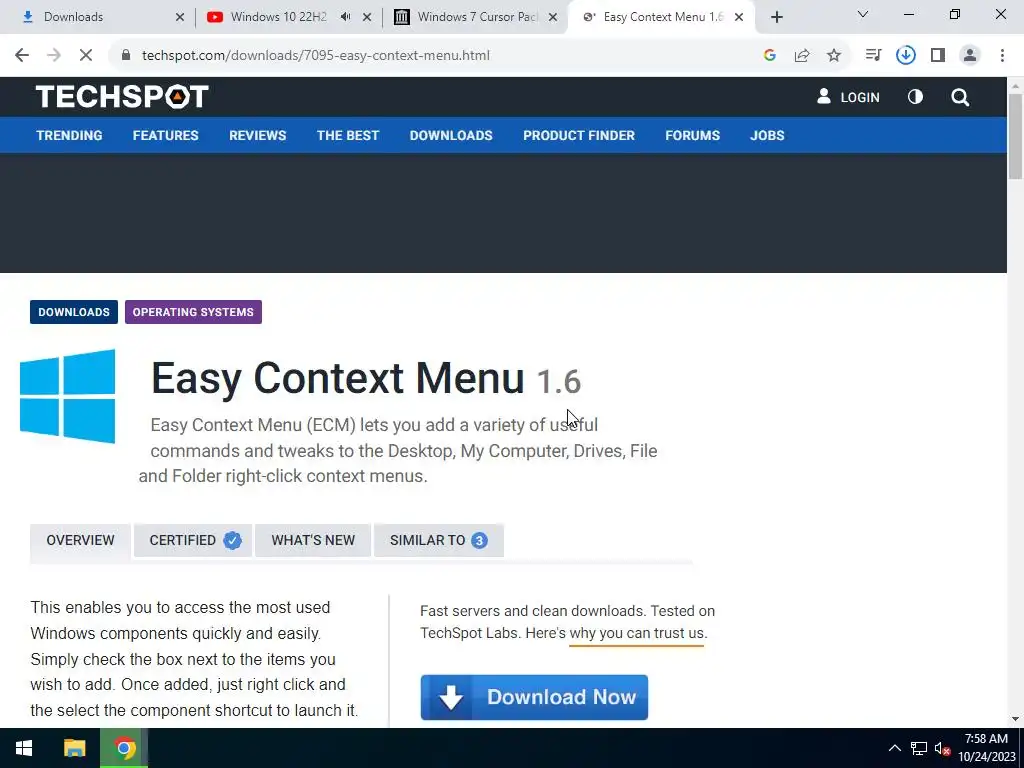Switch to the Downloads browser tab
1024x768 pixels.
tap(98, 17)
